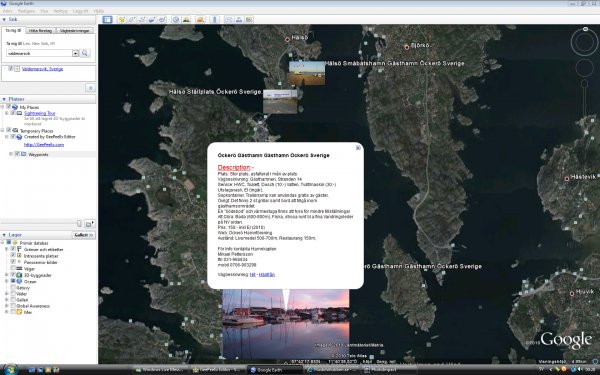
Task: Enable the Vägar layer checkbox
Action: 13,269
